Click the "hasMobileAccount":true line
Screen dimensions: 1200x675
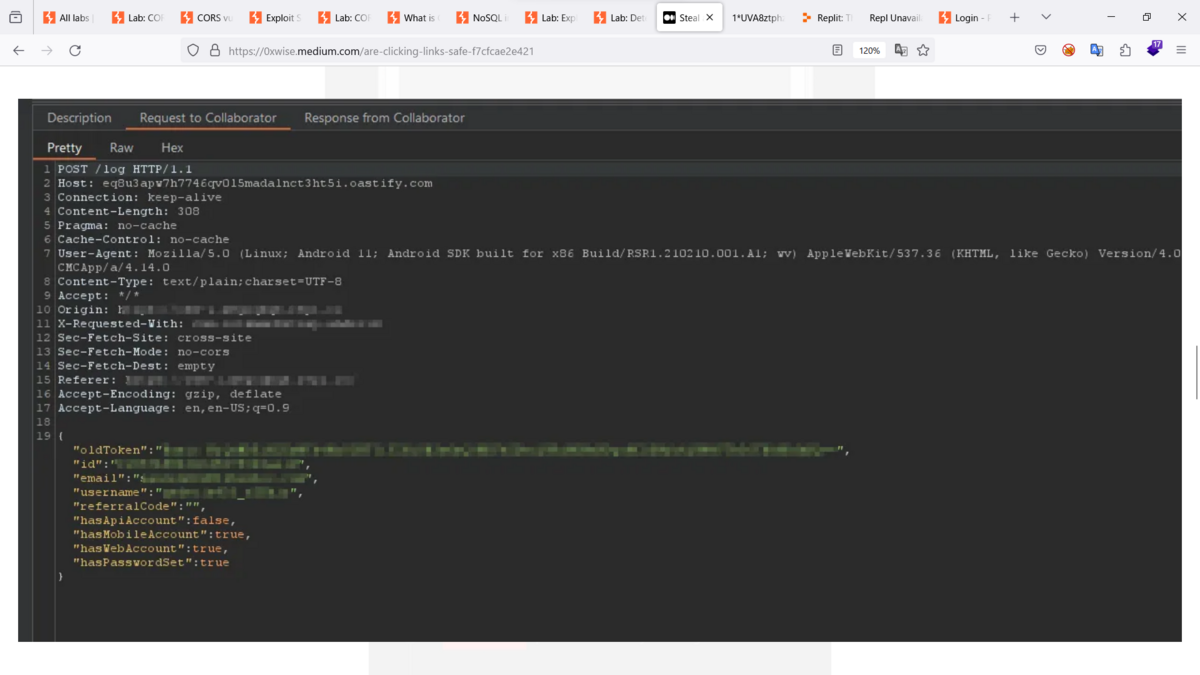click(162, 535)
